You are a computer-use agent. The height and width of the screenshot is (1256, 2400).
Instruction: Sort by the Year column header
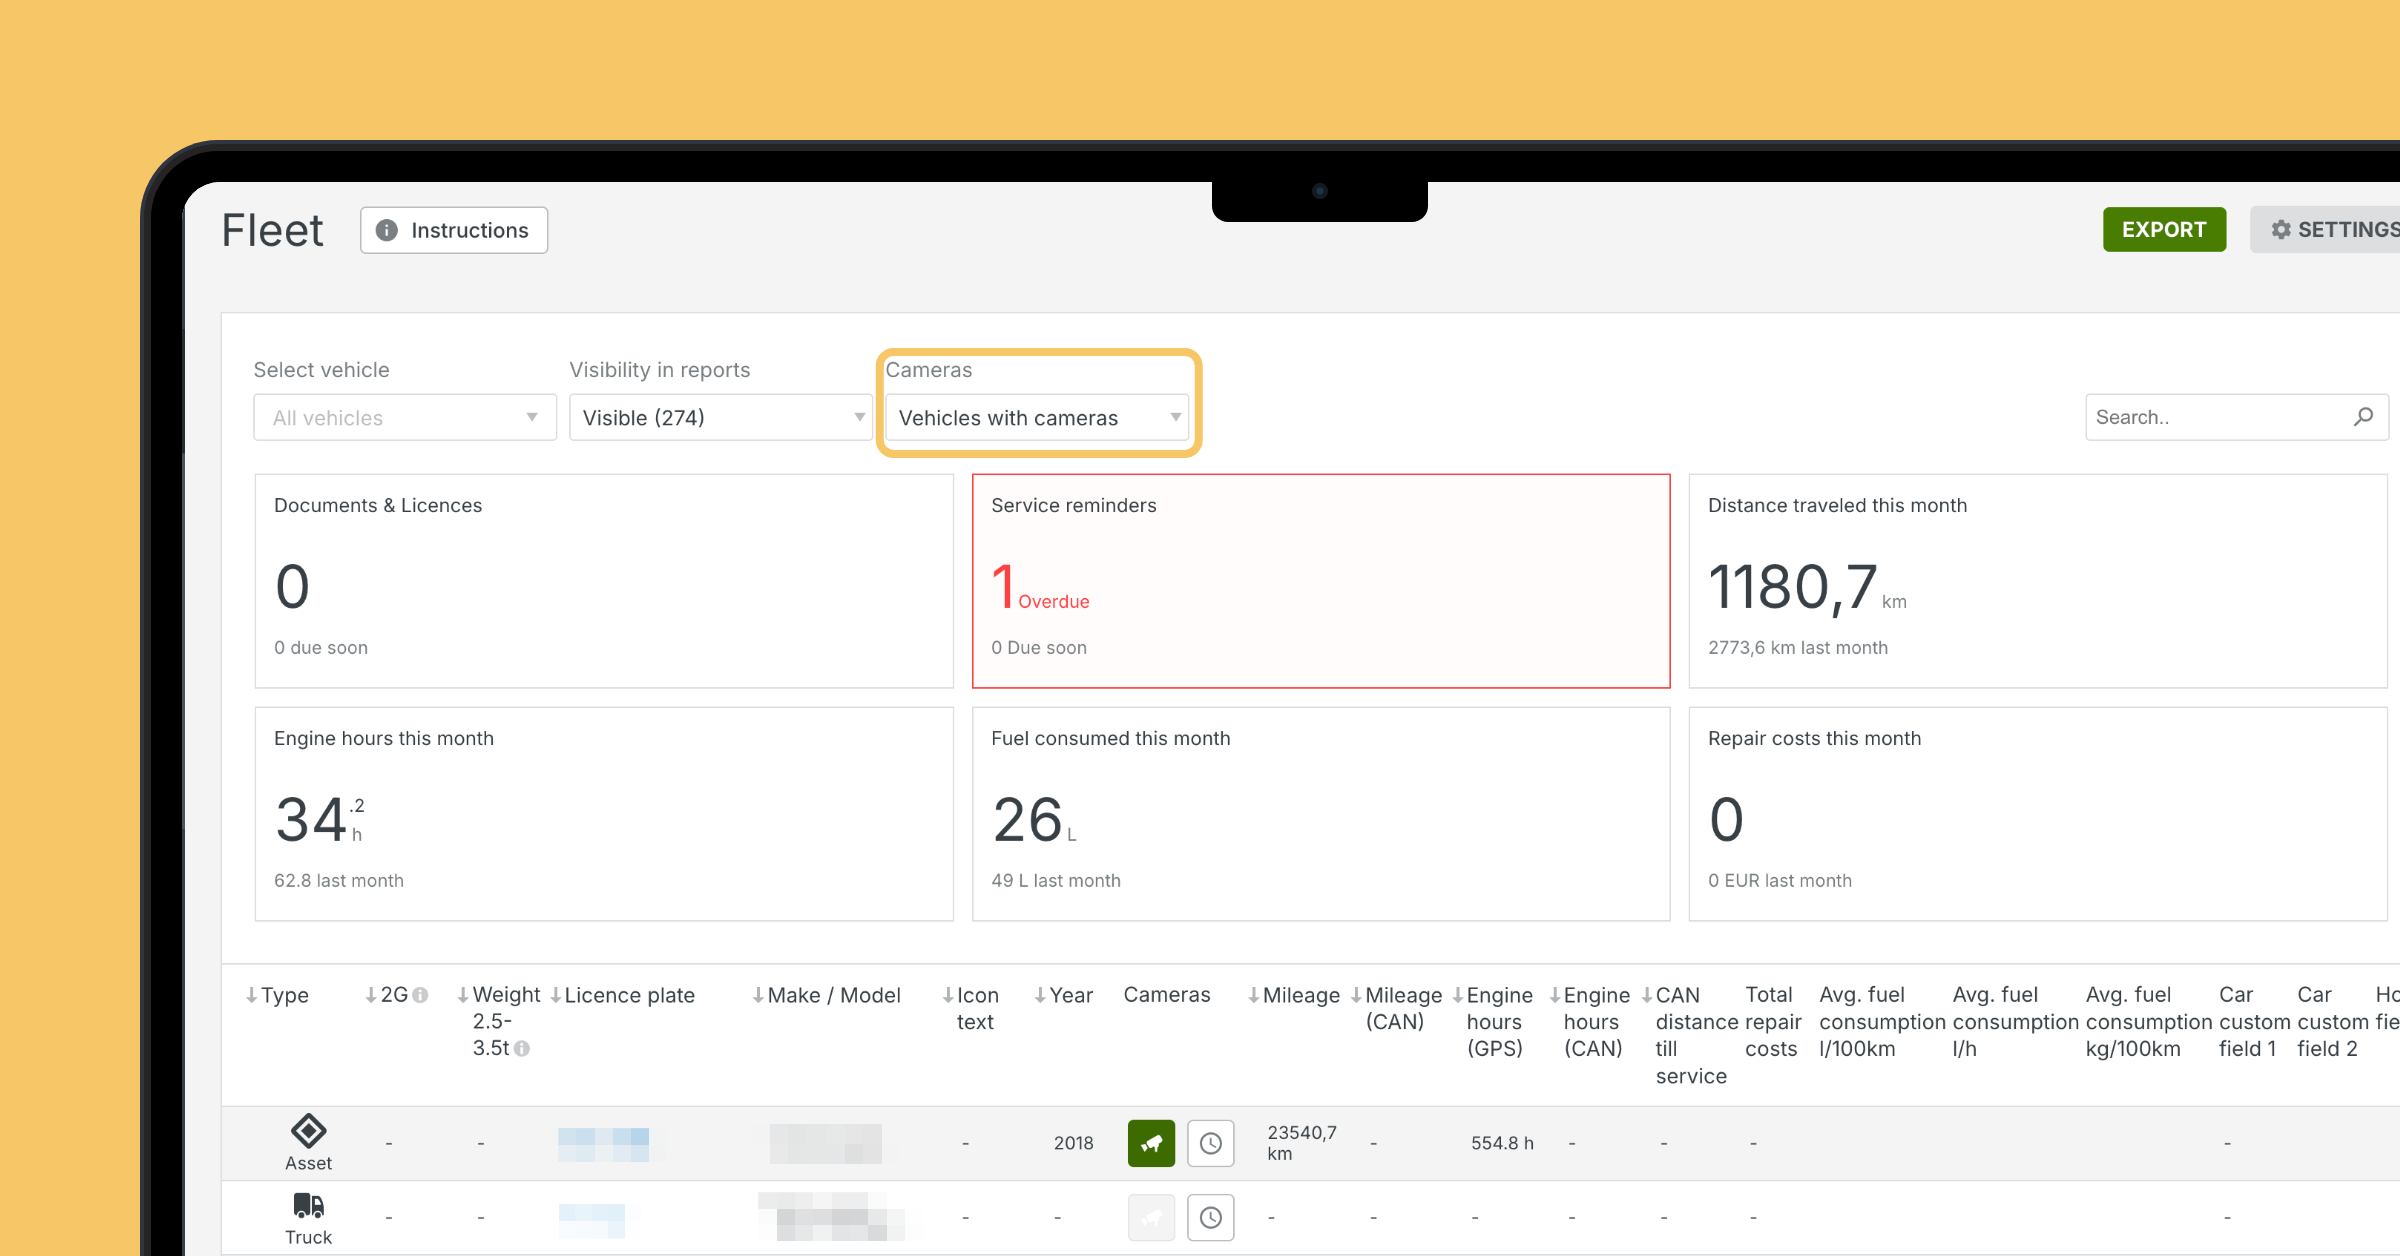tap(1063, 995)
